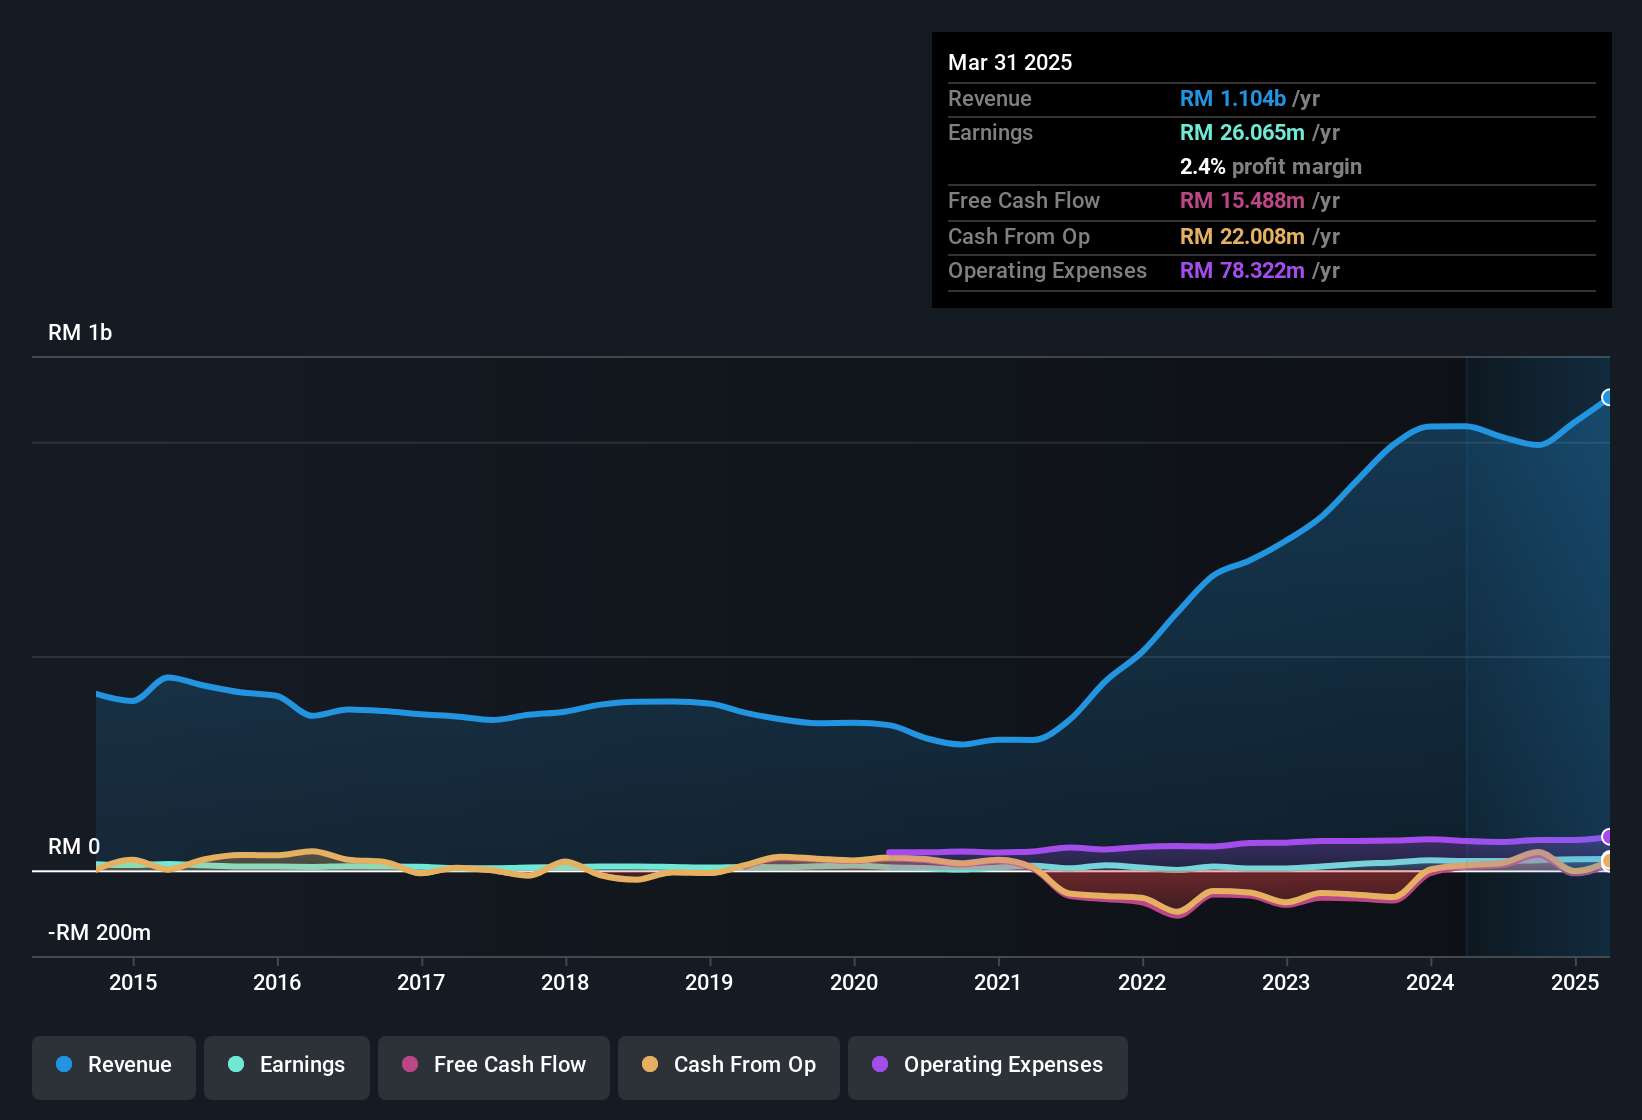The width and height of the screenshot is (1642, 1120).
Task: Toggle Free Cash Flow line visibility
Action: tap(493, 1065)
